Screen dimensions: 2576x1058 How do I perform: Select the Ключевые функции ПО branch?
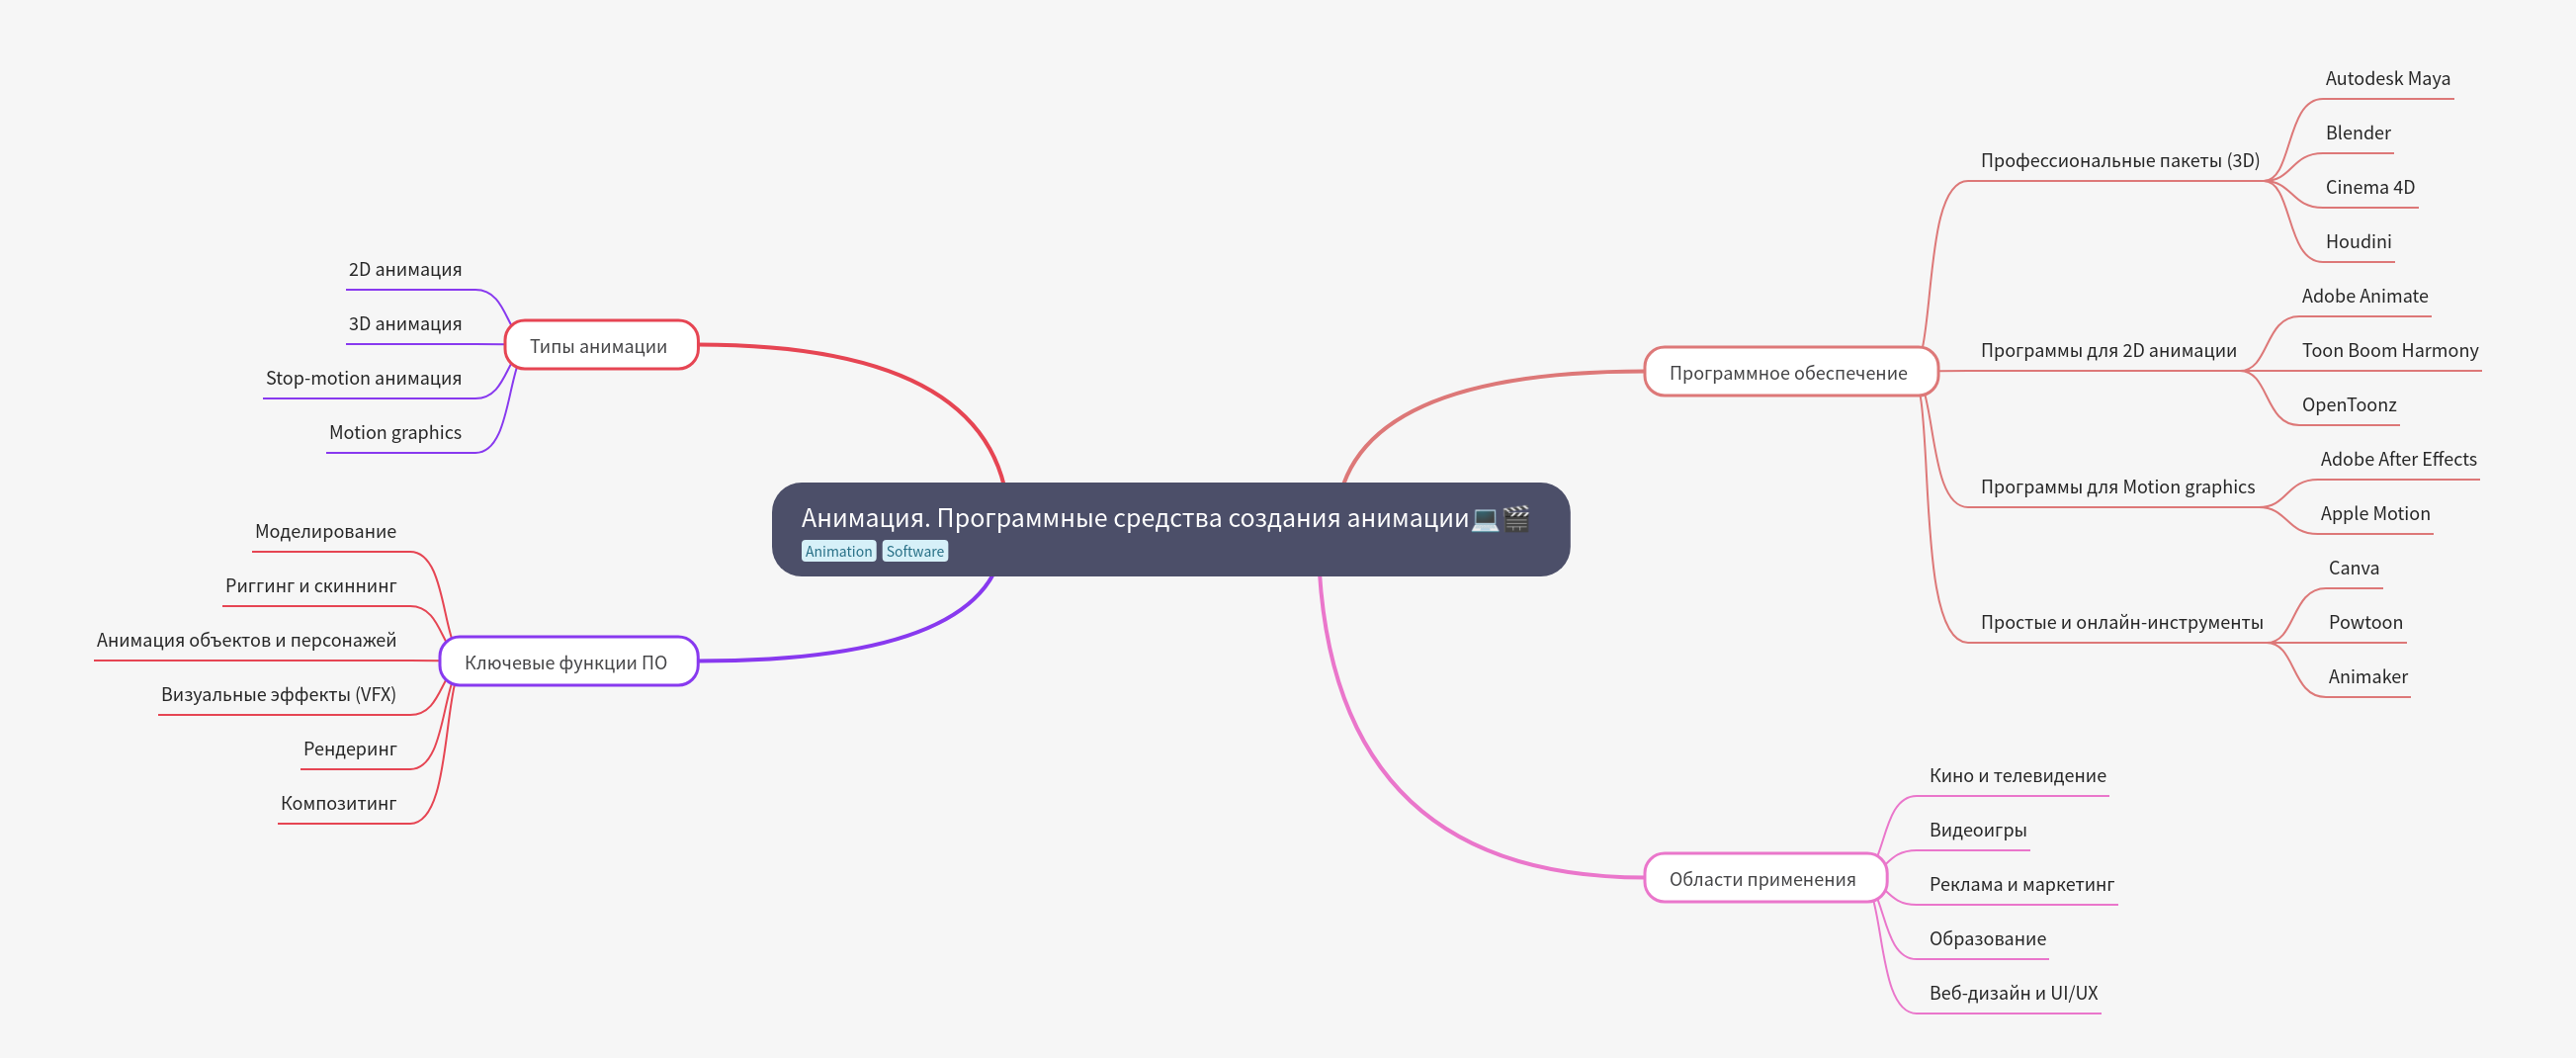pyautogui.click(x=566, y=661)
